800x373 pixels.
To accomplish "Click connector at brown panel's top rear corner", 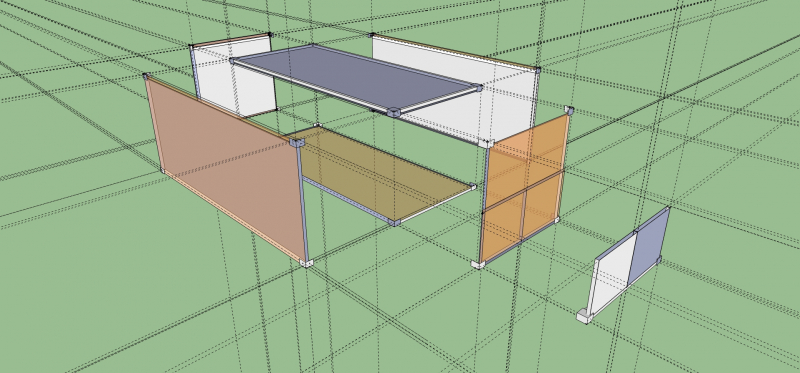I will [x=145, y=77].
